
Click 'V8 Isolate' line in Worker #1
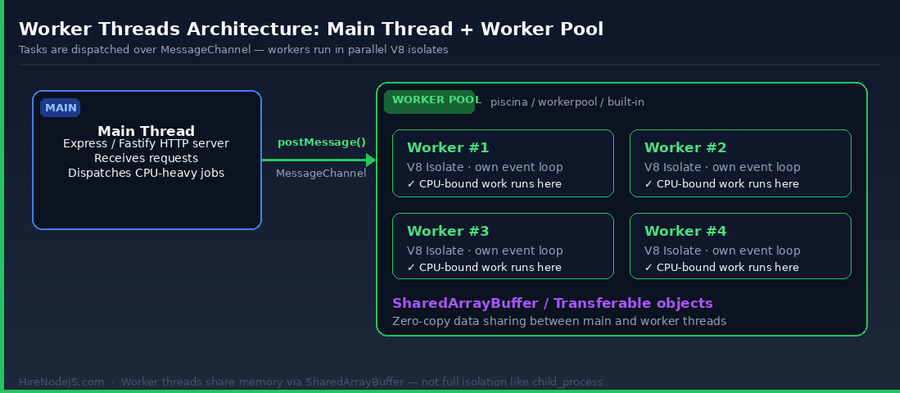[x=485, y=168]
